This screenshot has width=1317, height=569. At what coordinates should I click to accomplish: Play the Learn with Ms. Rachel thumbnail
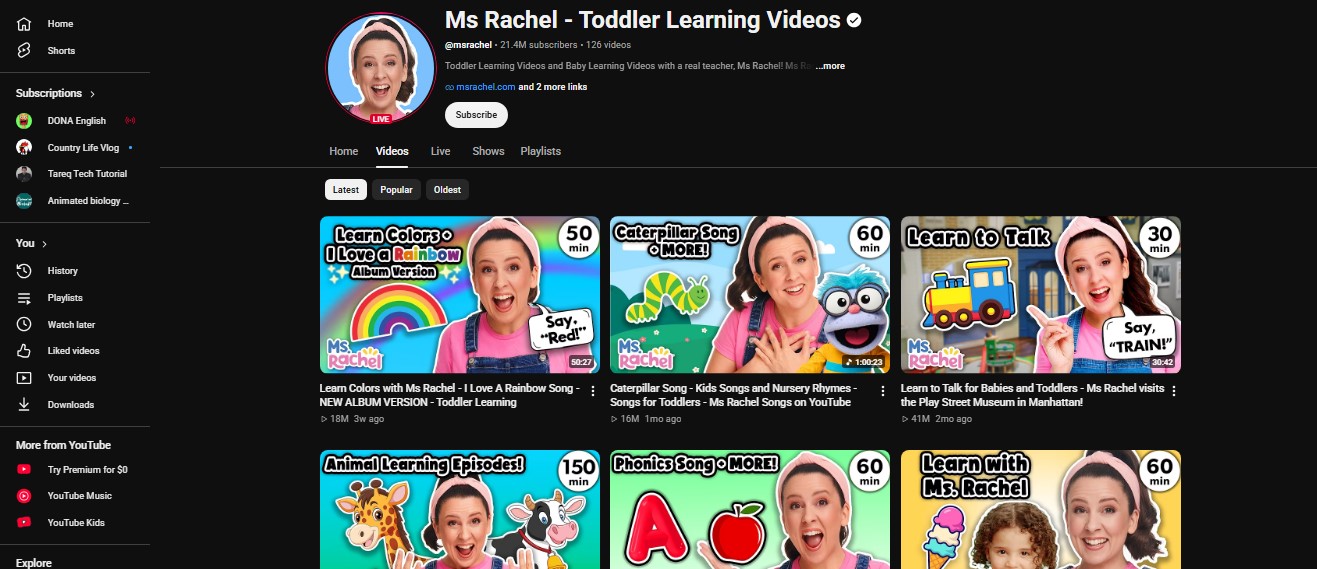[1041, 509]
